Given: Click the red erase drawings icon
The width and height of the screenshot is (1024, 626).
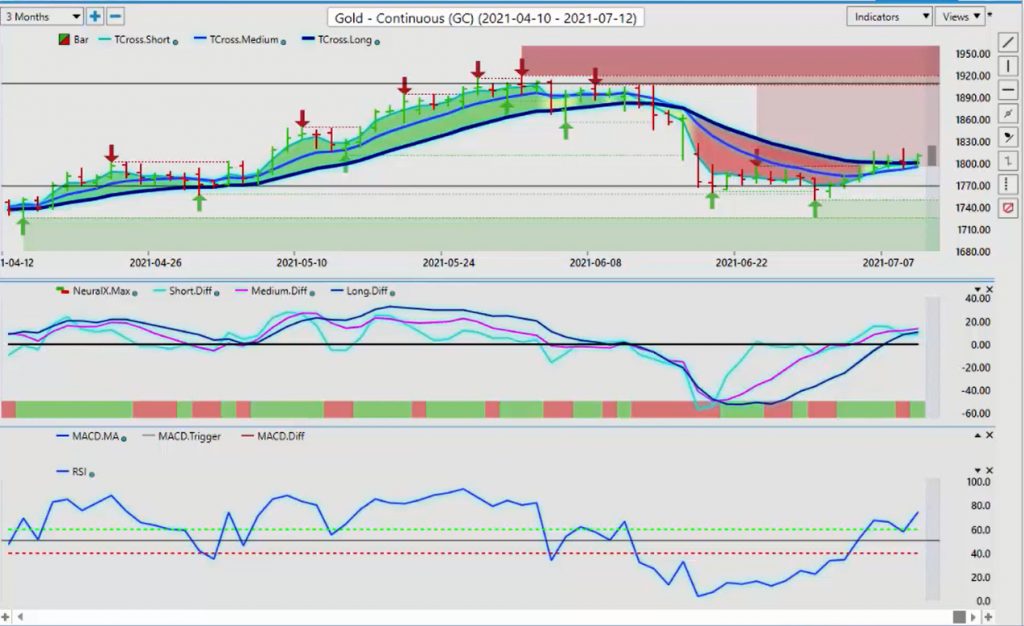Looking at the screenshot, I should pos(1008,208).
